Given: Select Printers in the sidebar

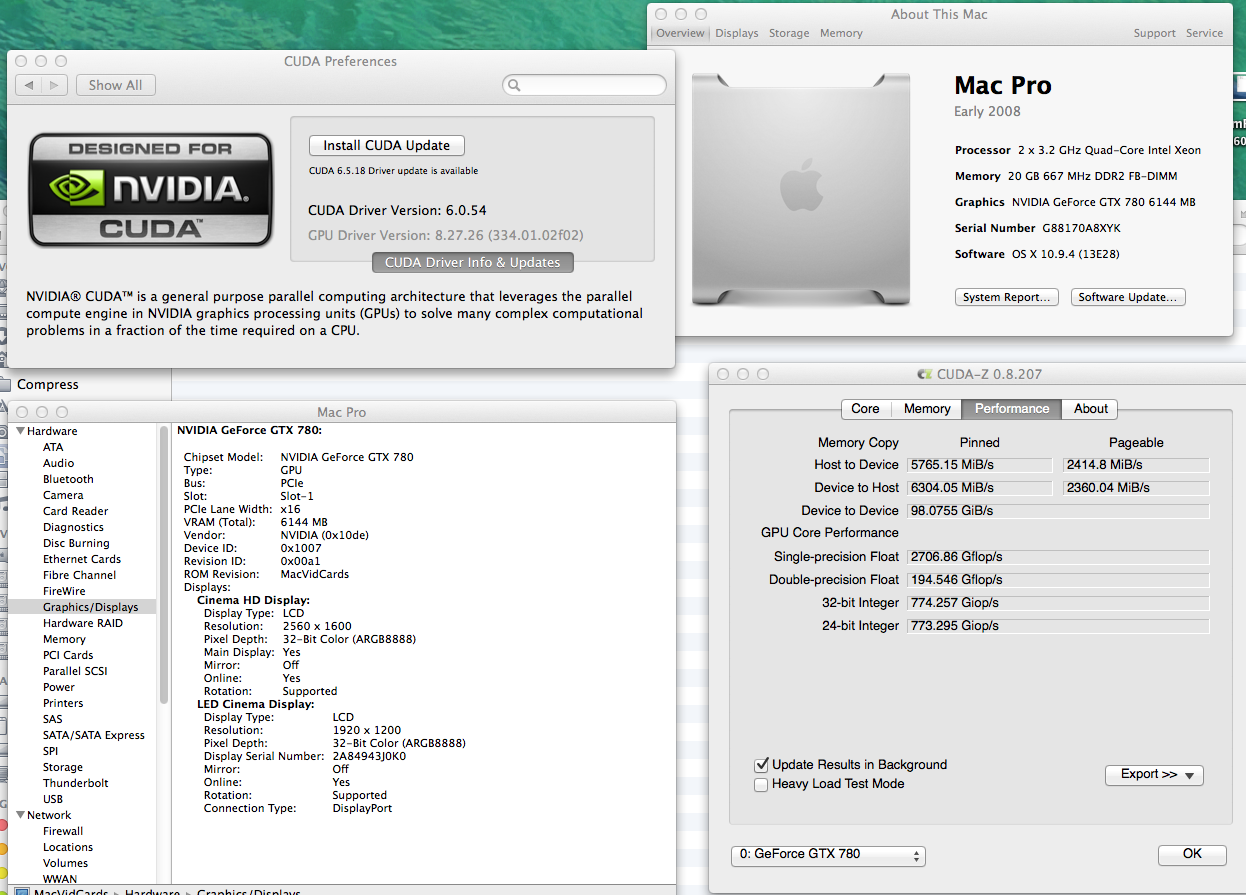Looking at the screenshot, I should click(63, 704).
